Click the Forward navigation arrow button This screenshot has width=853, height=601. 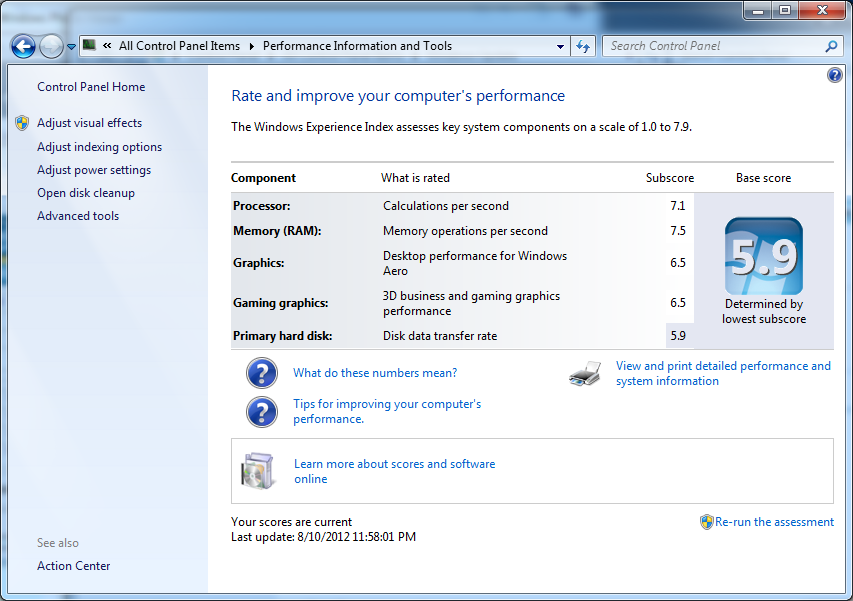click(x=52, y=46)
